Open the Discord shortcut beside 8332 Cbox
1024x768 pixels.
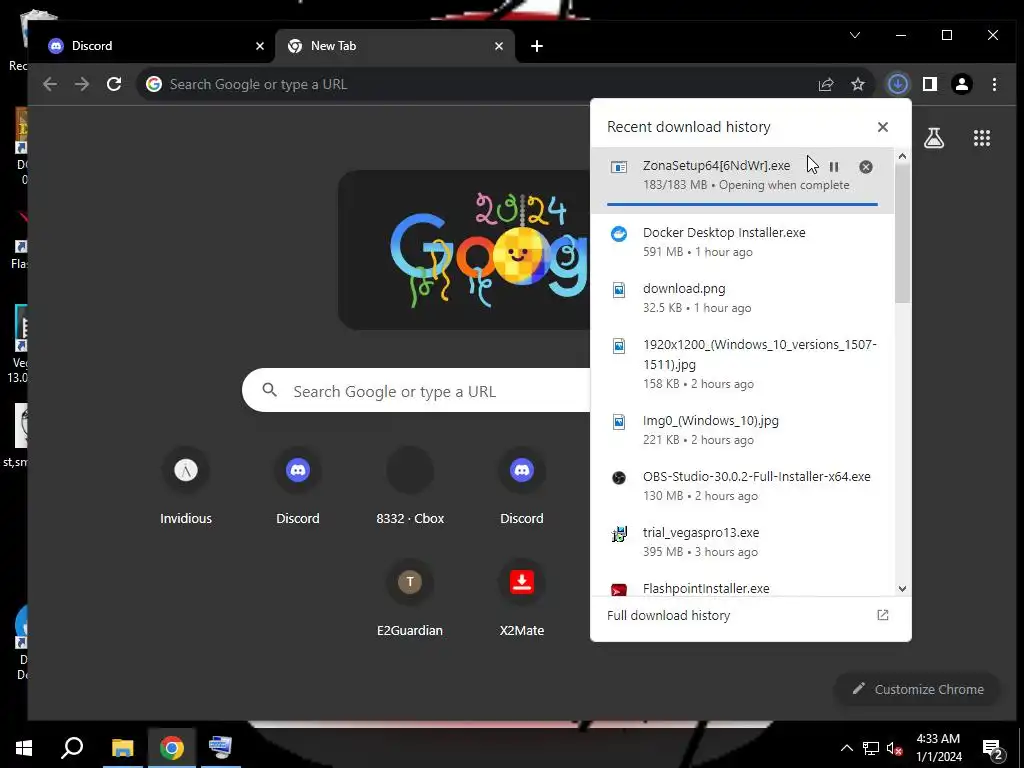coord(522,487)
